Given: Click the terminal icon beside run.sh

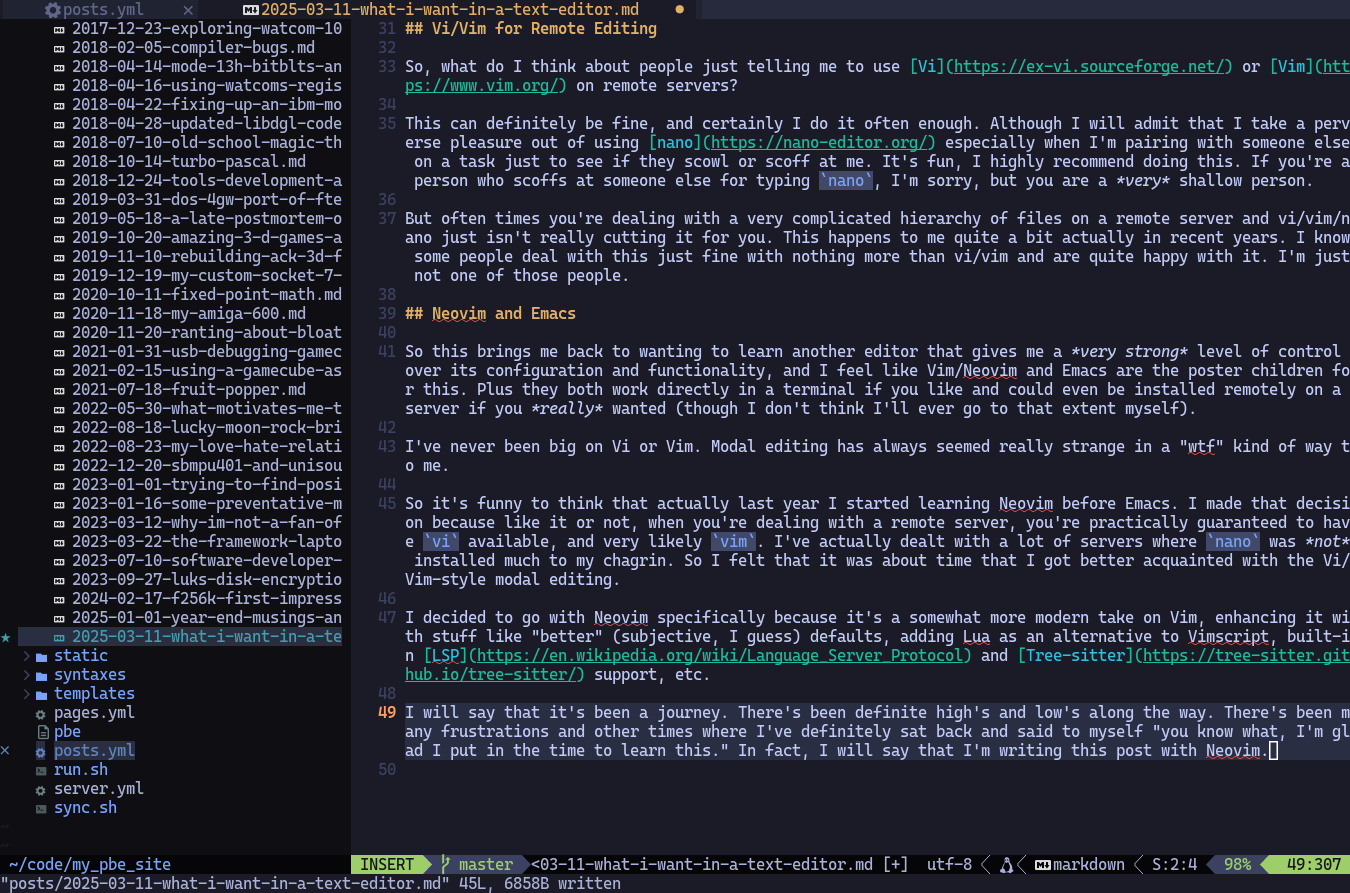Looking at the screenshot, I should [x=41, y=770].
